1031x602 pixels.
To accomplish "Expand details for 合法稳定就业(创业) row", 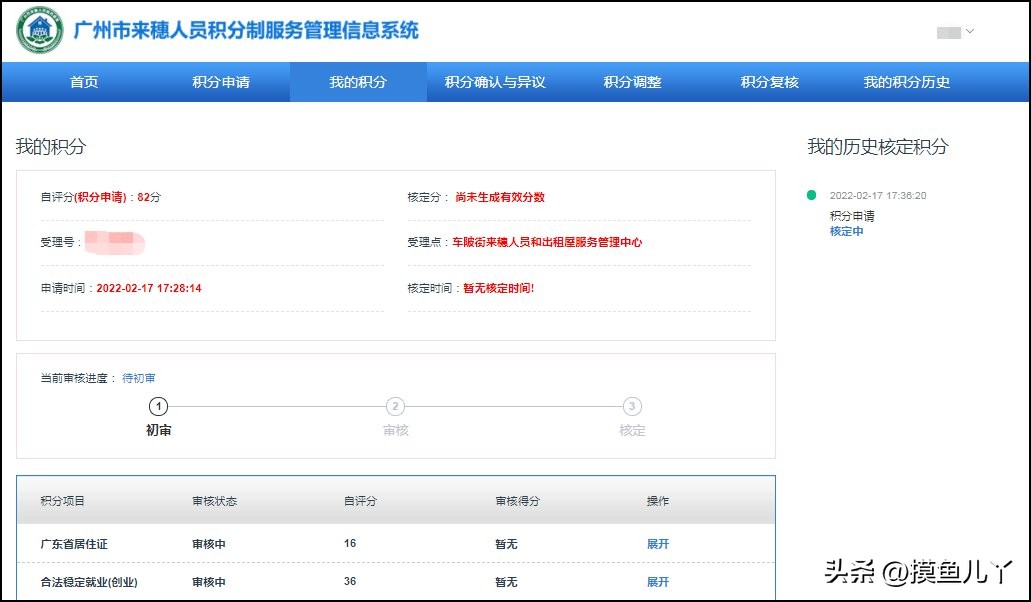I will 657,581.
